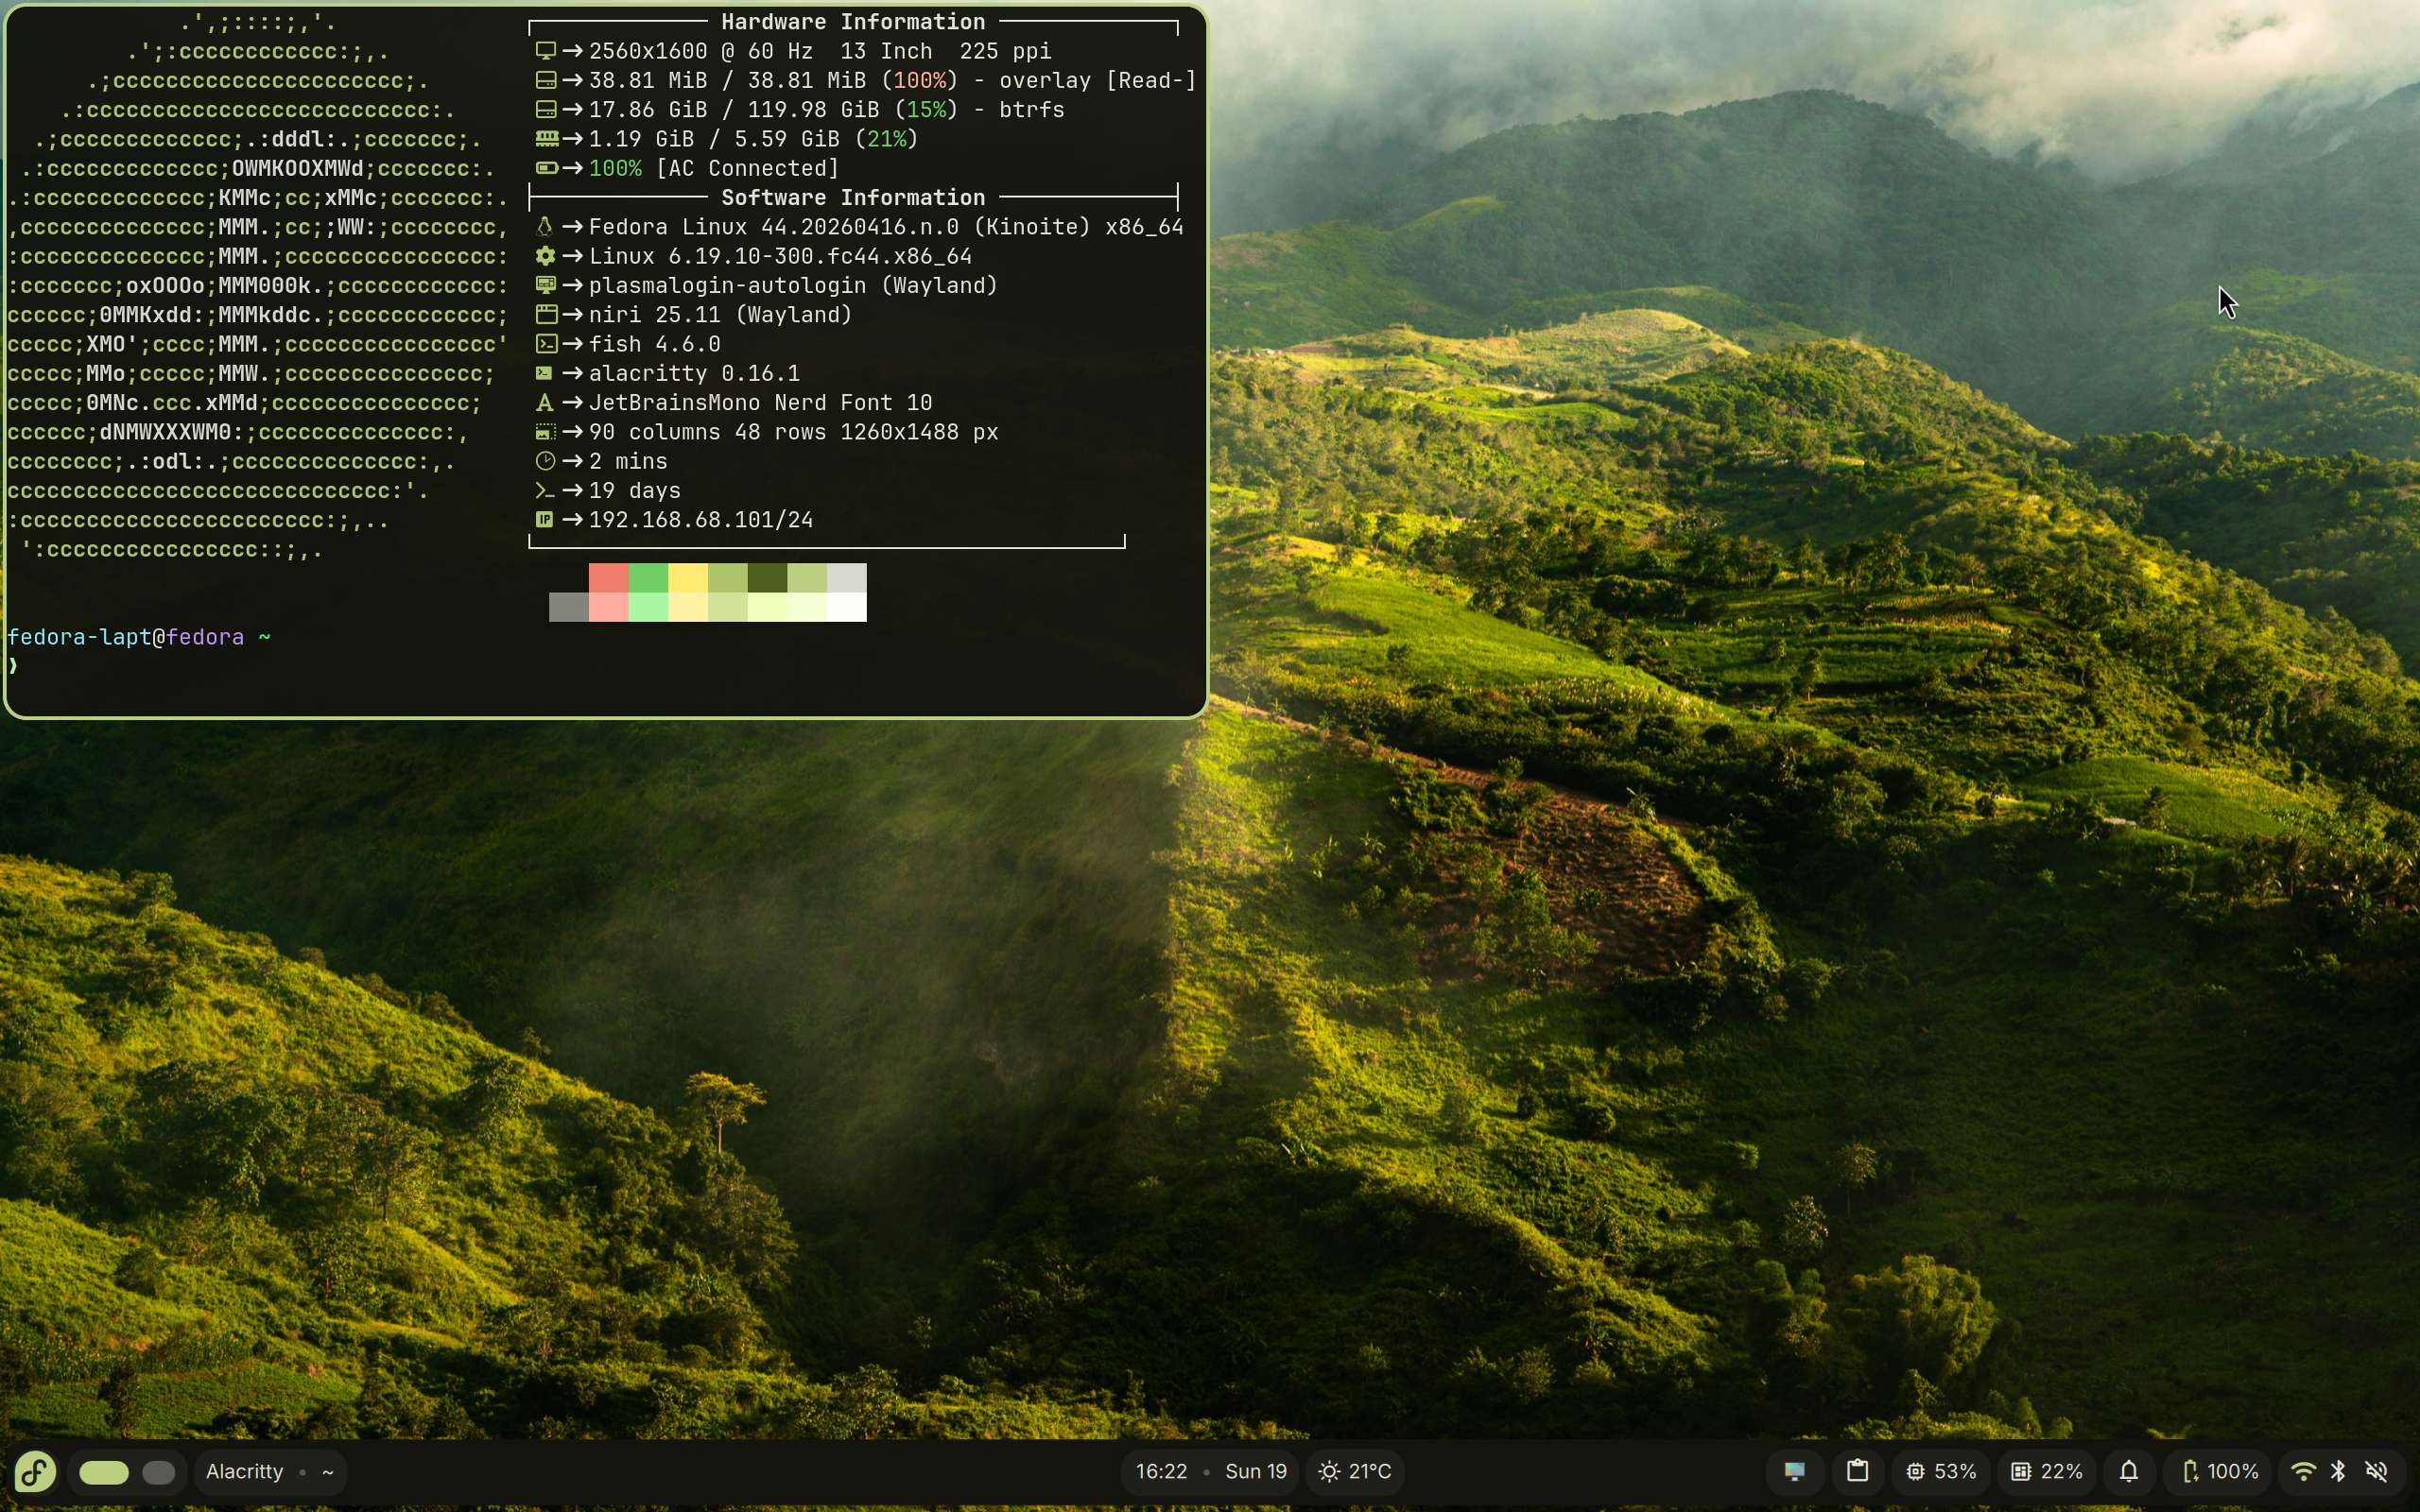Click the Wi-Fi status icon
Image resolution: width=2420 pixels, height=1512 pixels.
pyautogui.click(x=2302, y=1471)
